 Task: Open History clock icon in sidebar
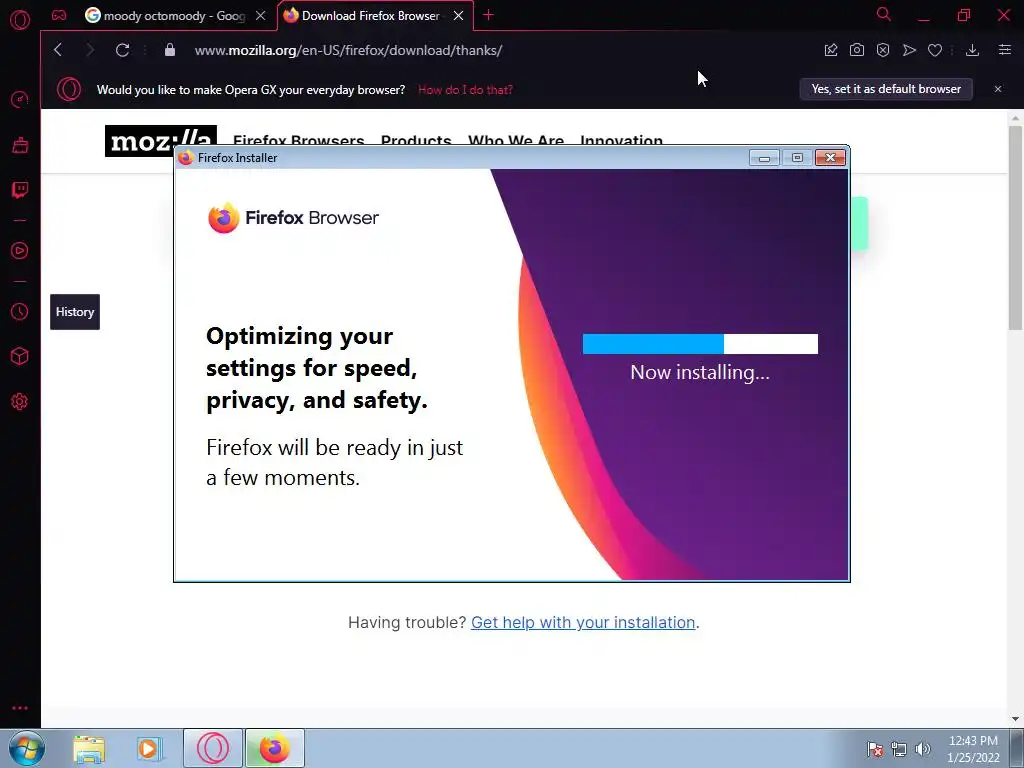point(20,312)
